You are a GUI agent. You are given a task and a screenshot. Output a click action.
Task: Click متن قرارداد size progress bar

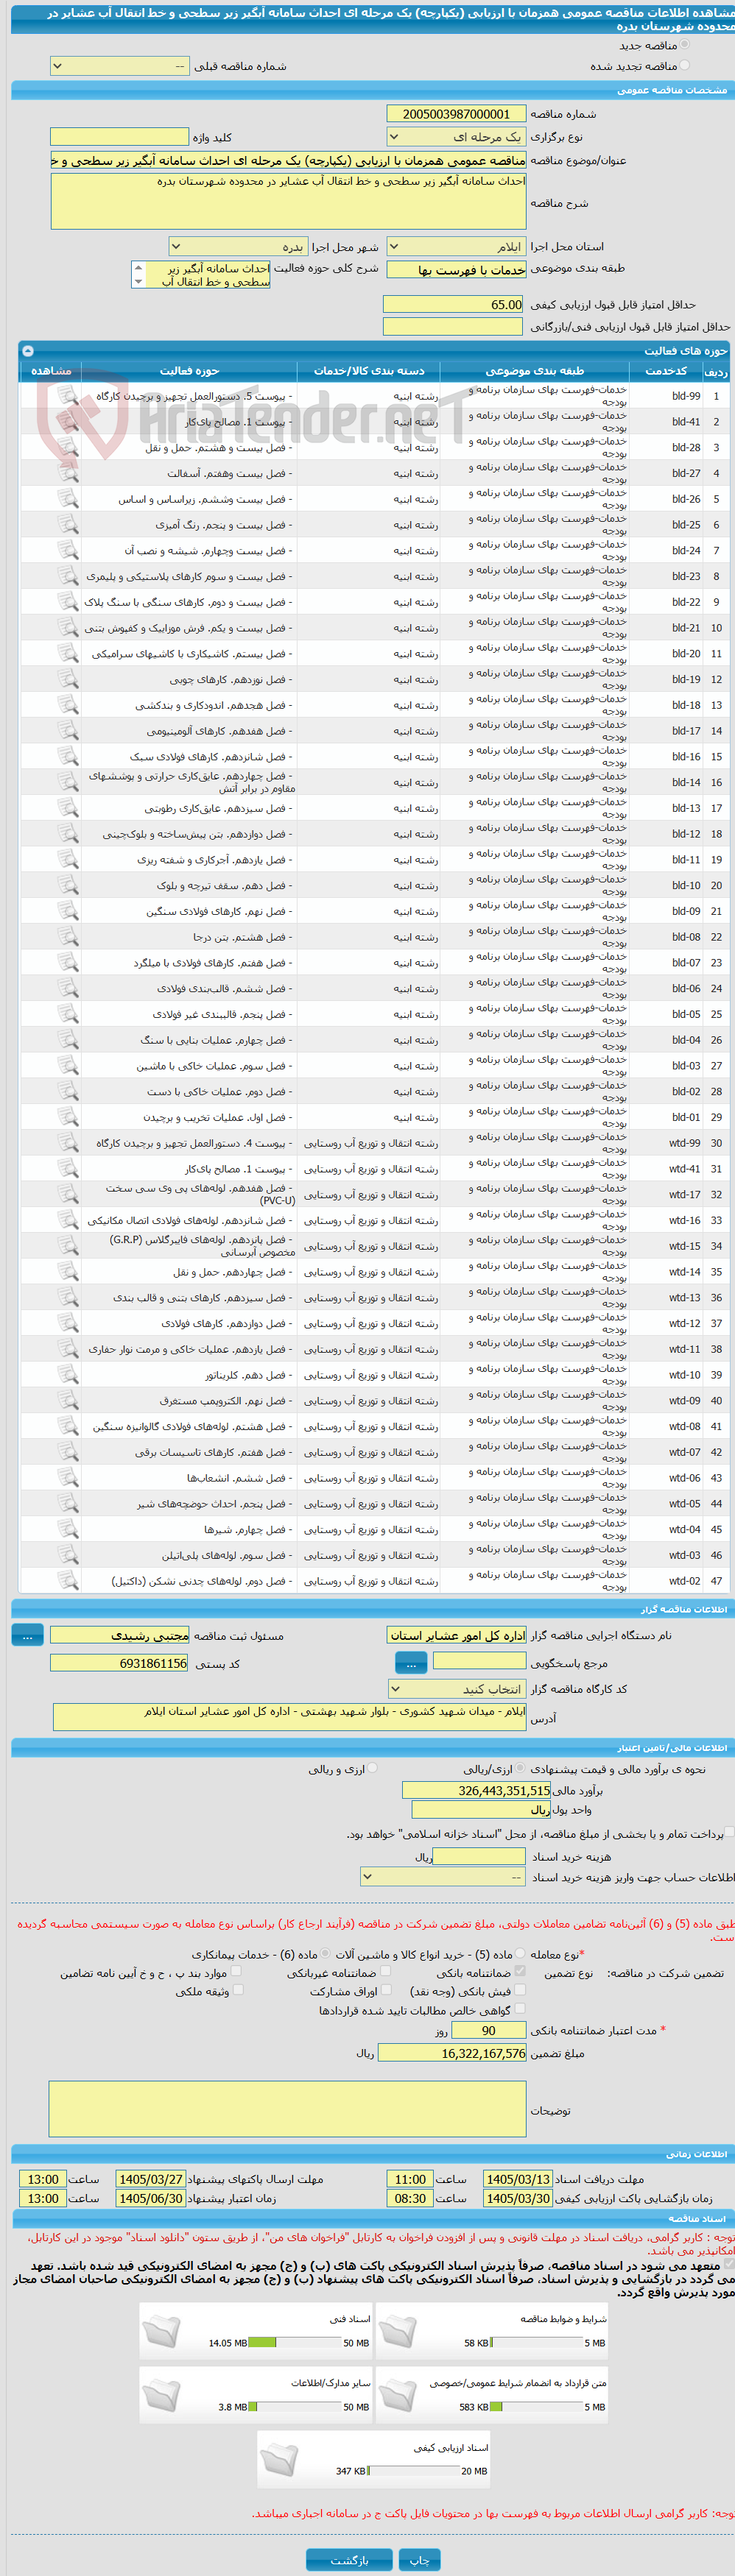point(537,2407)
